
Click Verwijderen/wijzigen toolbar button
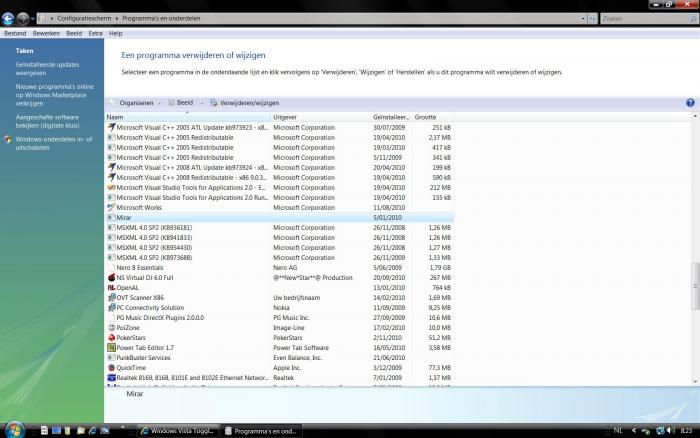click(245, 103)
